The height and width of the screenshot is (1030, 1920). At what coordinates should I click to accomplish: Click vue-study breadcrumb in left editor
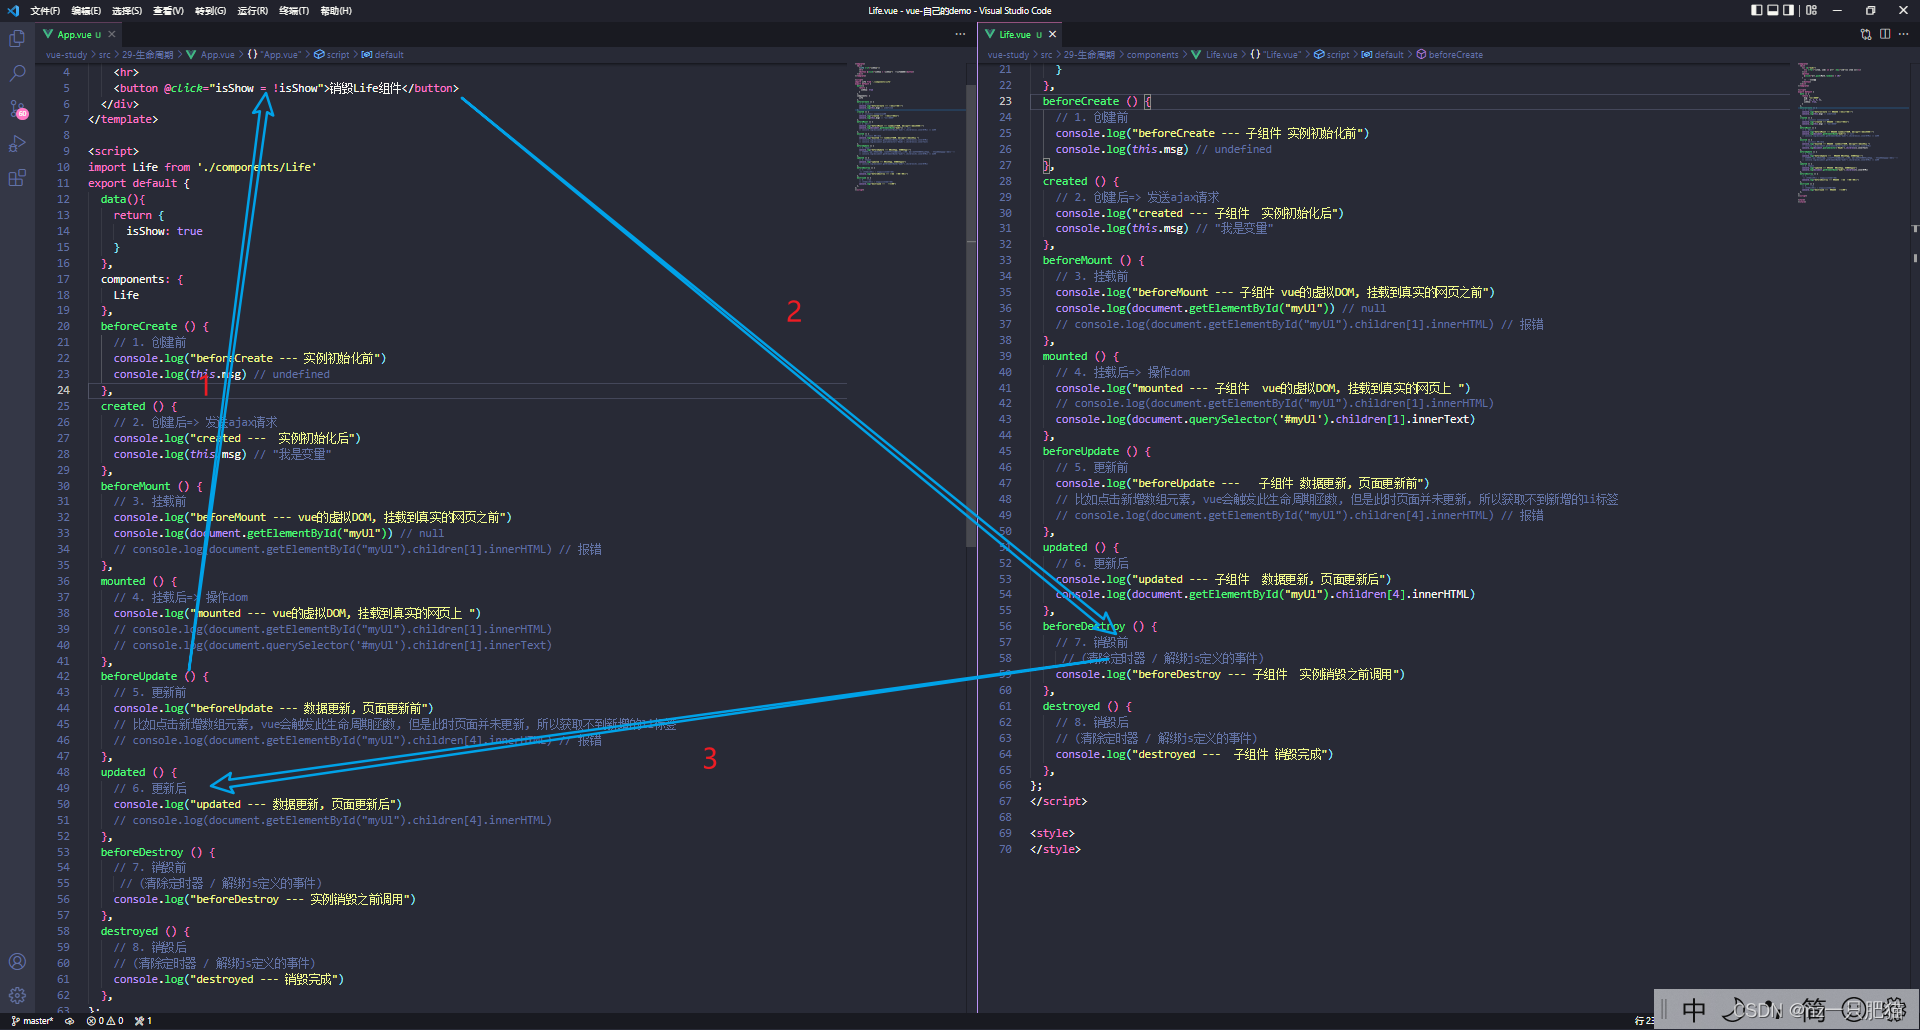pyautogui.click(x=66, y=55)
